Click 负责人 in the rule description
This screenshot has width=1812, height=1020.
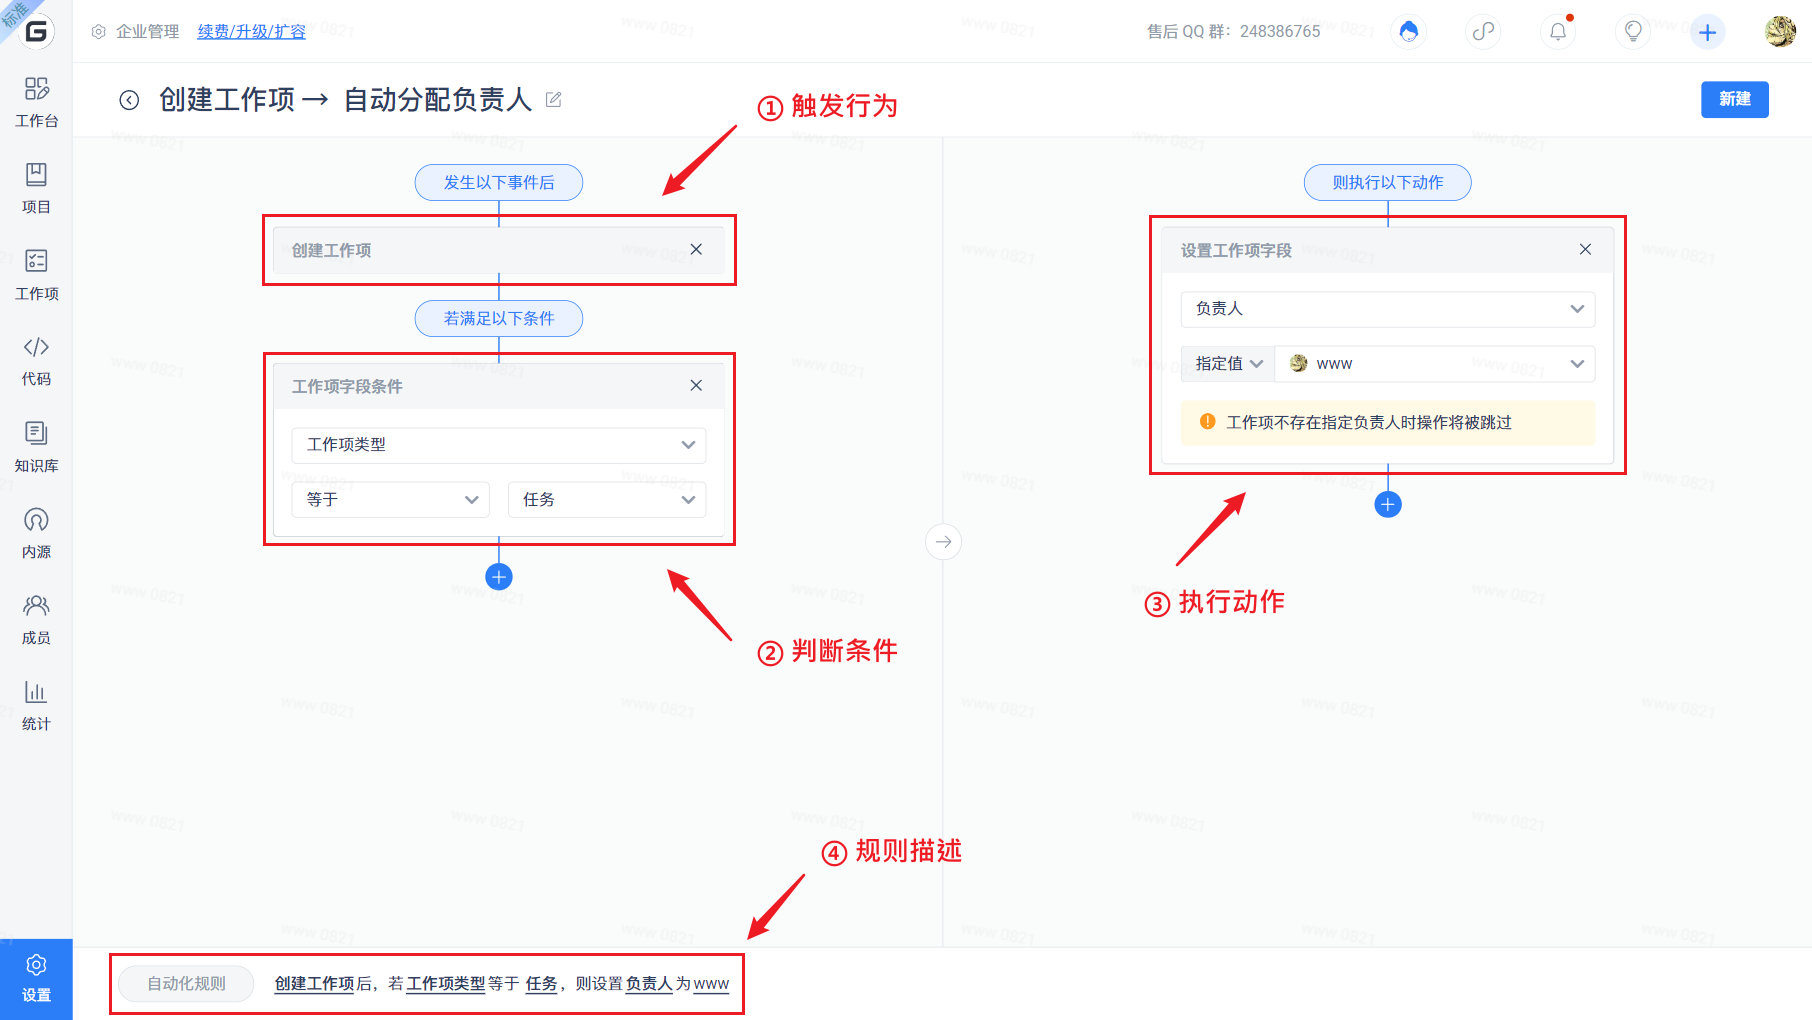[649, 984]
